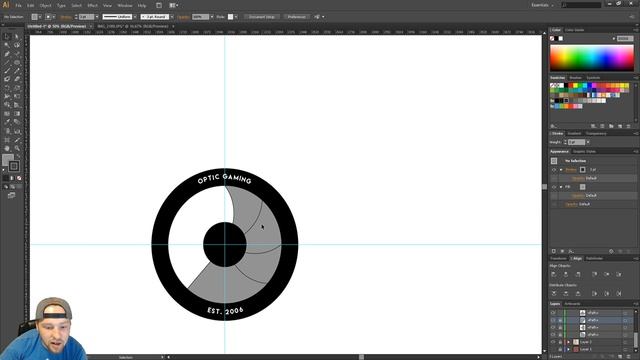Pick a color from the Color spectrum bar
Screen dimensions: 640x360
click(592, 58)
